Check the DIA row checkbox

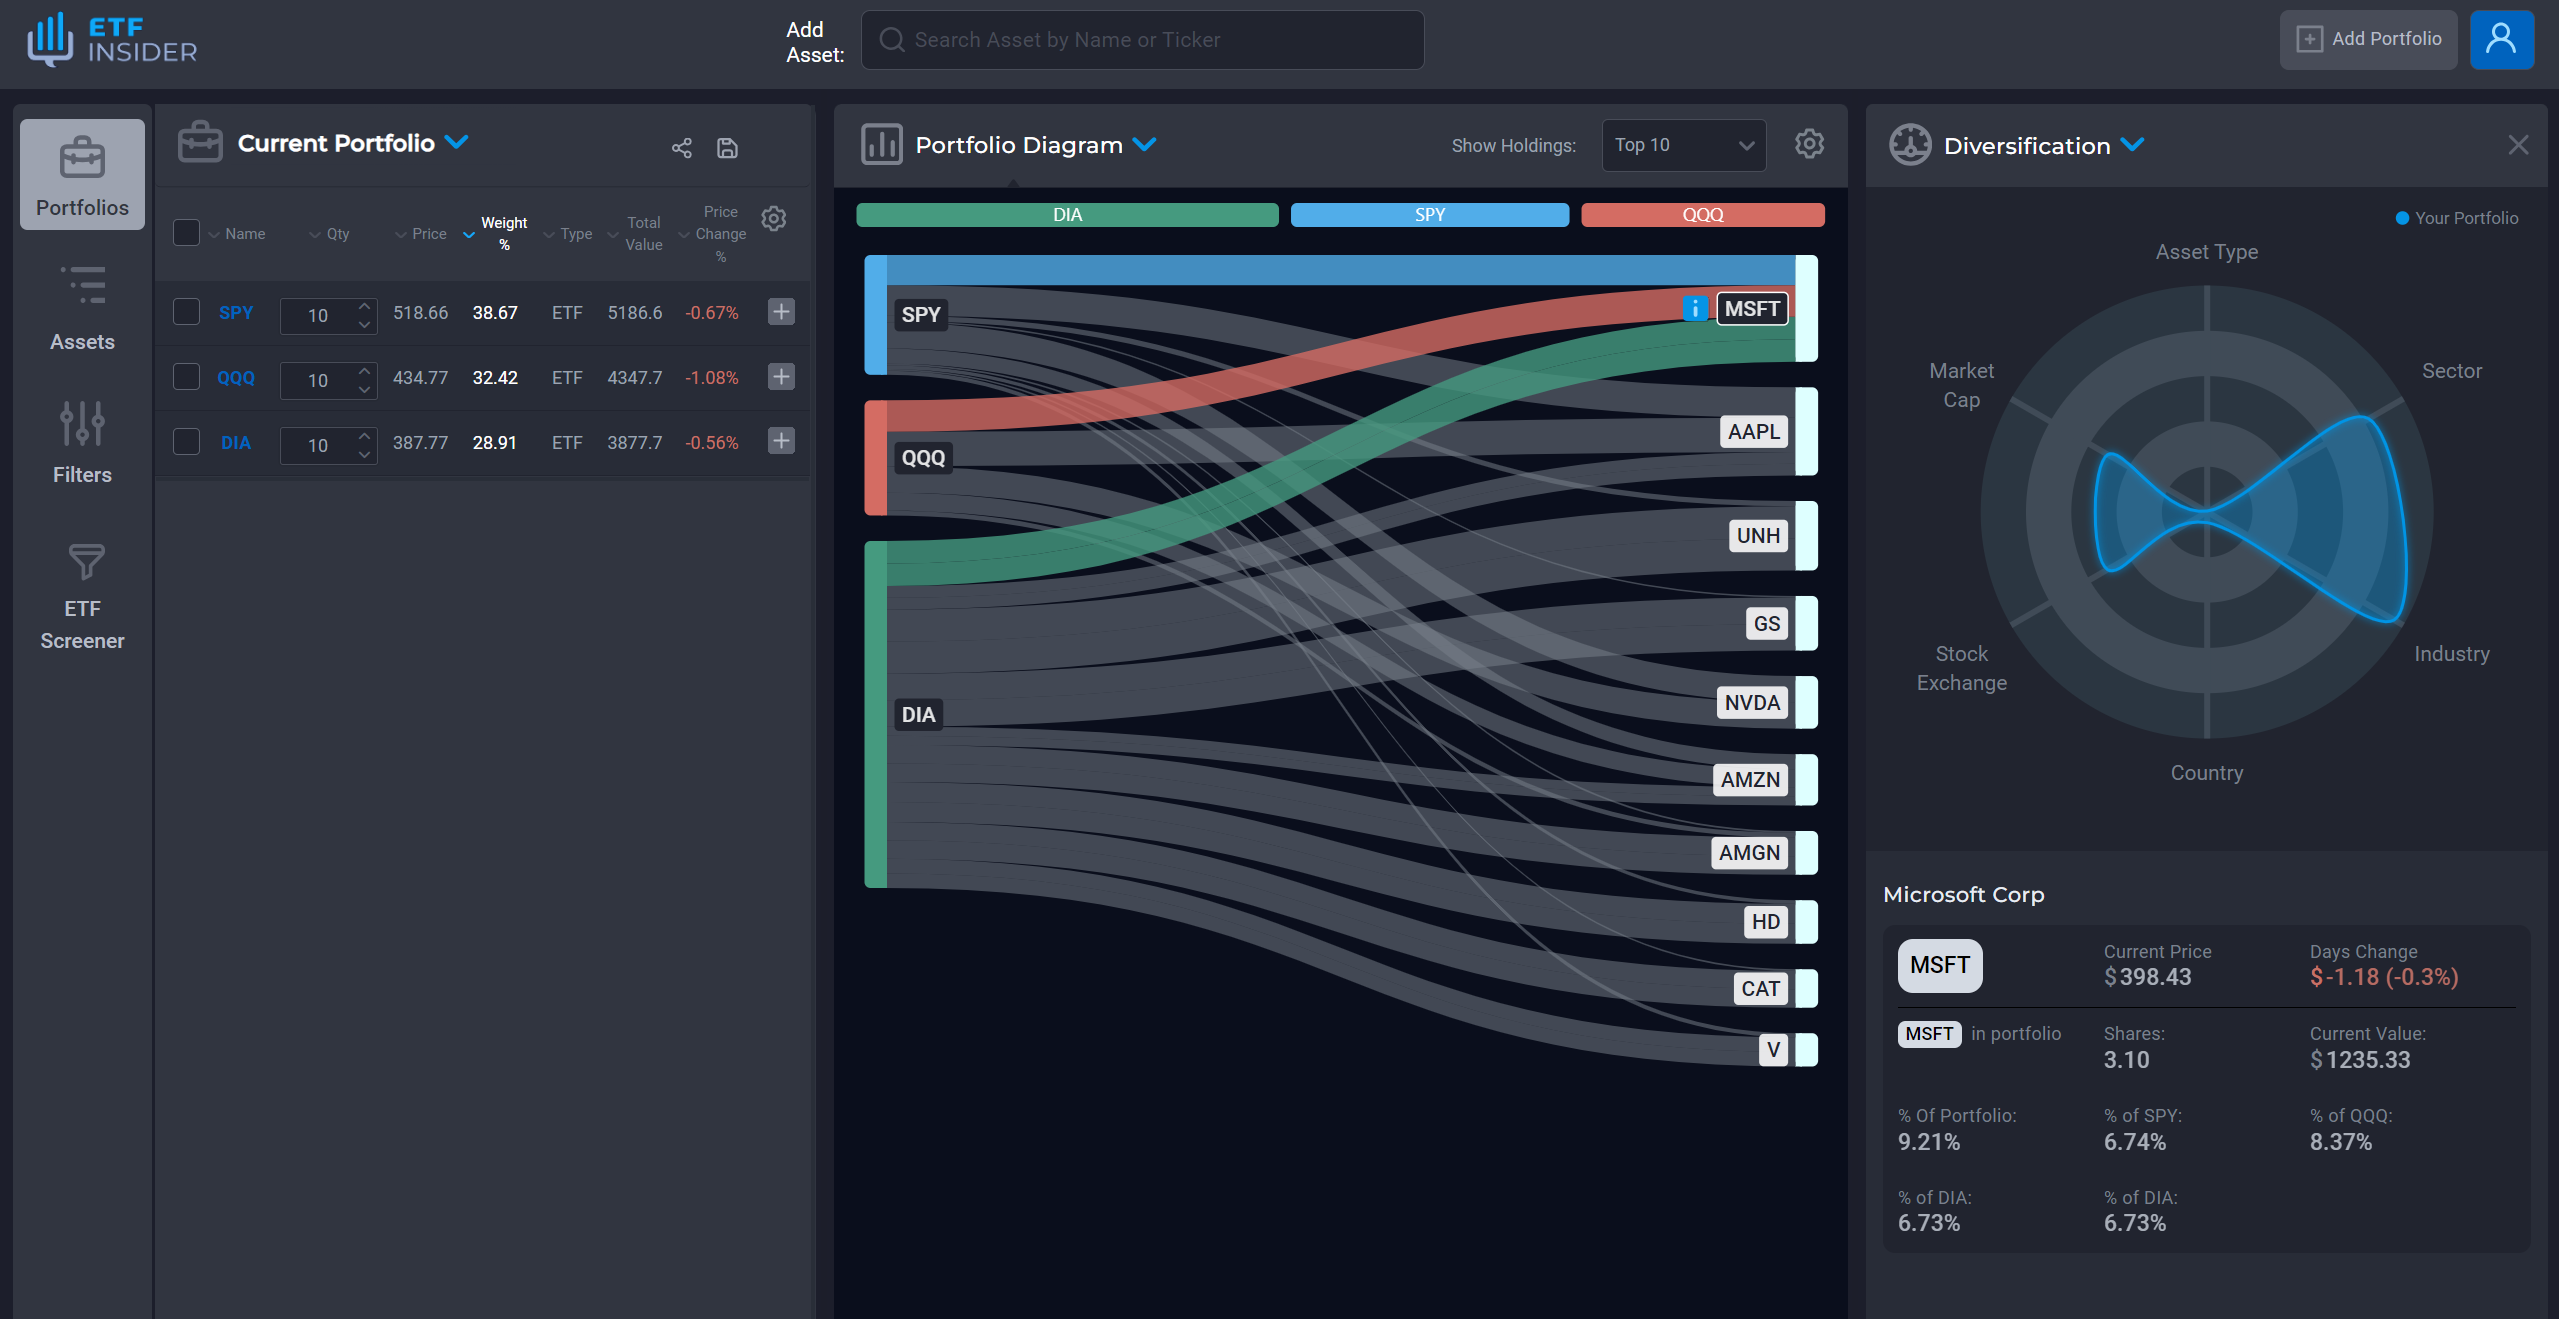pyautogui.click(x=187, y=442)
